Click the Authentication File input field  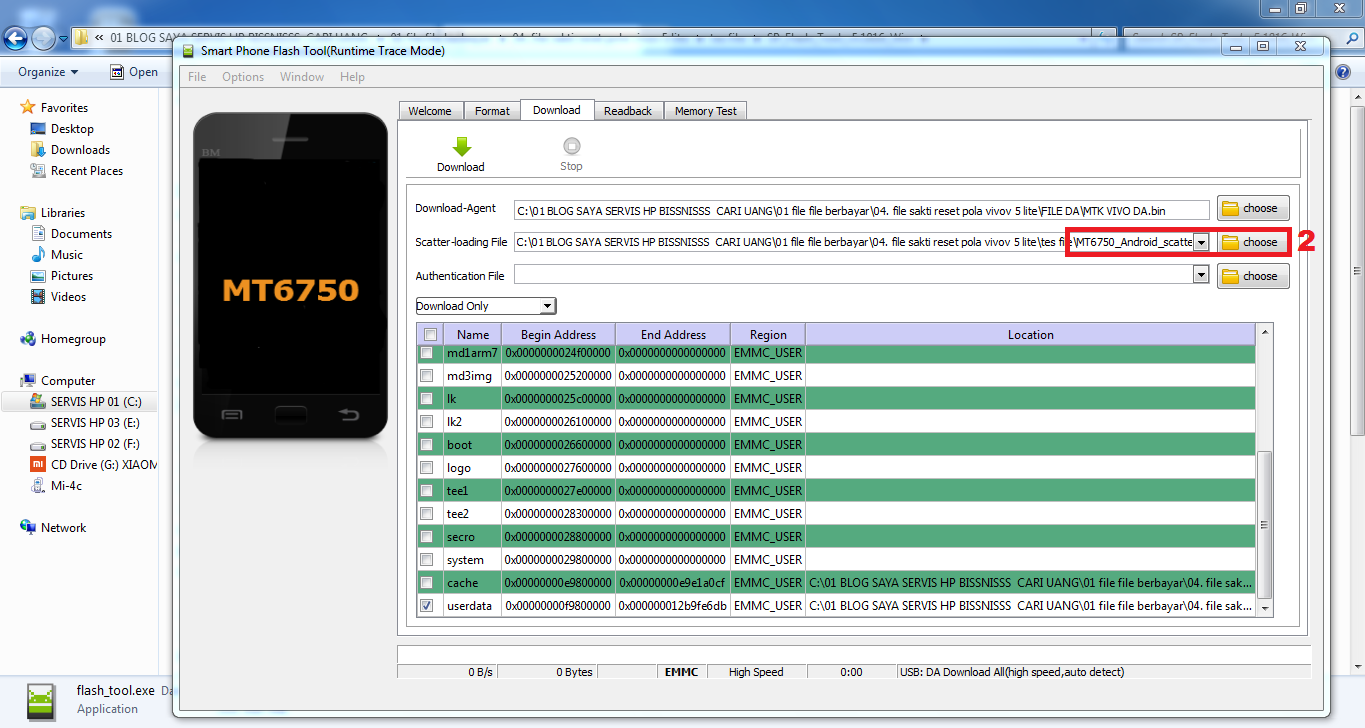854,275
